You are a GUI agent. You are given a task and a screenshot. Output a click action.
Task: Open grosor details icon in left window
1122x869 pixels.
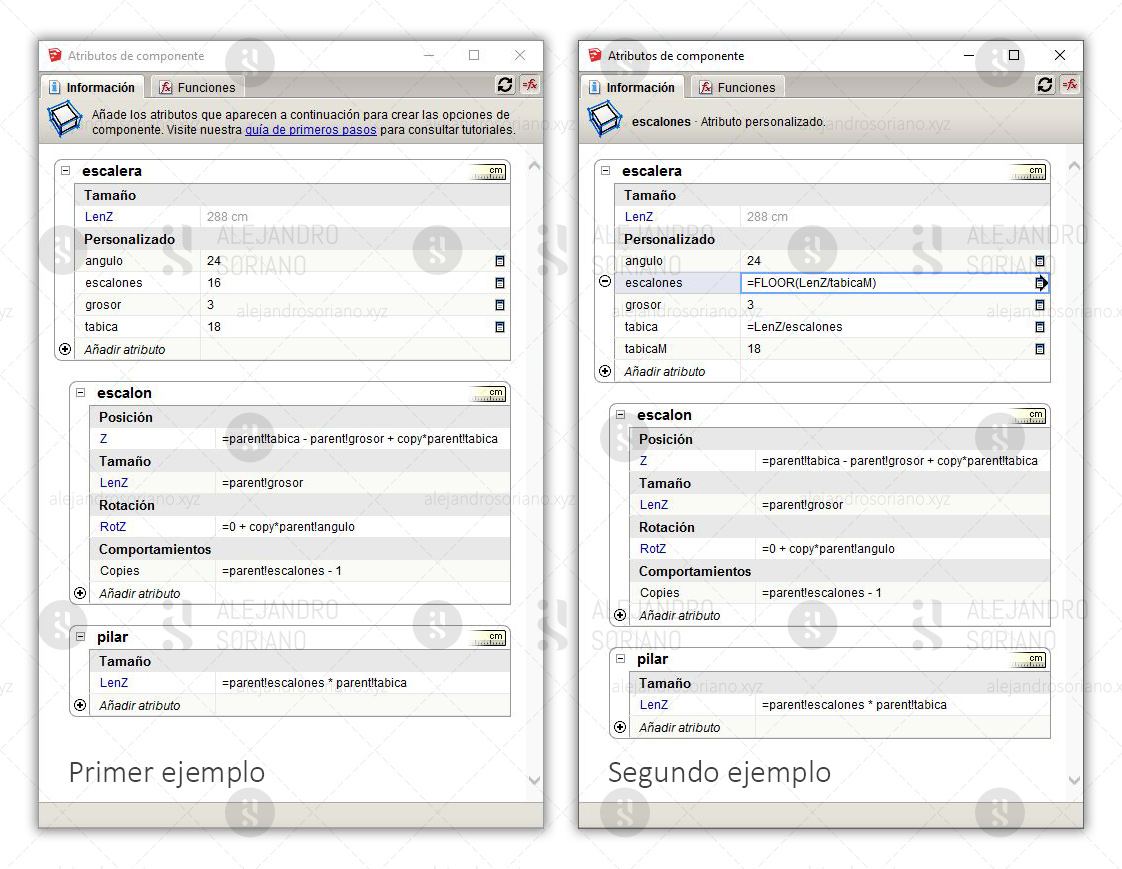(x=500, y=305)
